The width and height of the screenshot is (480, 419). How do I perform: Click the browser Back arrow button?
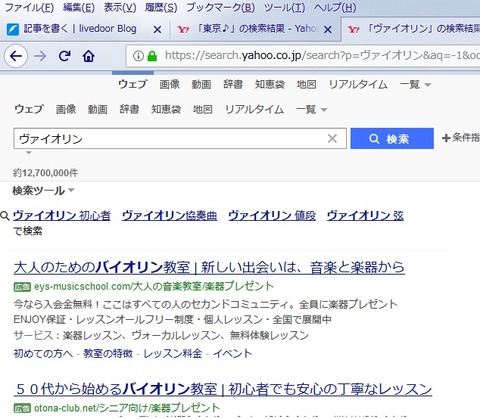point(16,56)
